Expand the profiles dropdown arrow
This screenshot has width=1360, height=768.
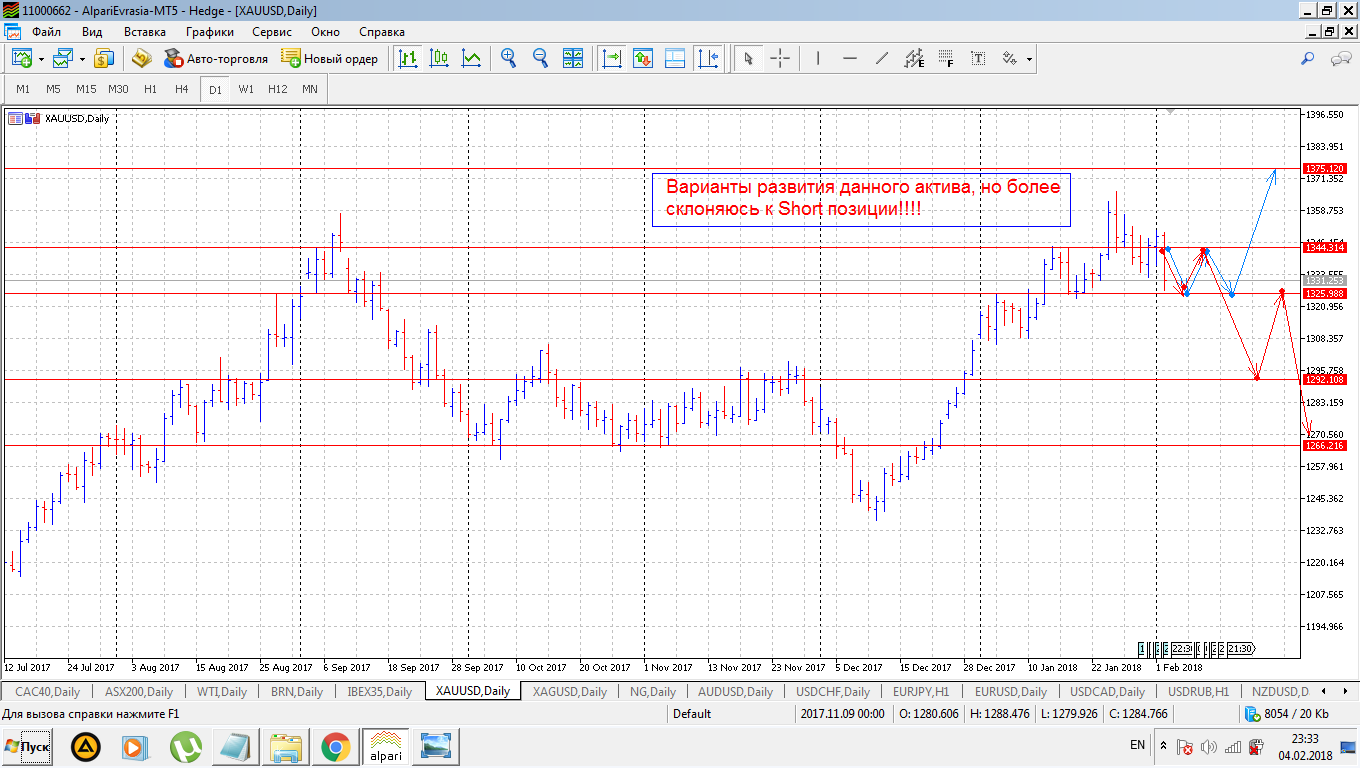(x=82, y=60)
